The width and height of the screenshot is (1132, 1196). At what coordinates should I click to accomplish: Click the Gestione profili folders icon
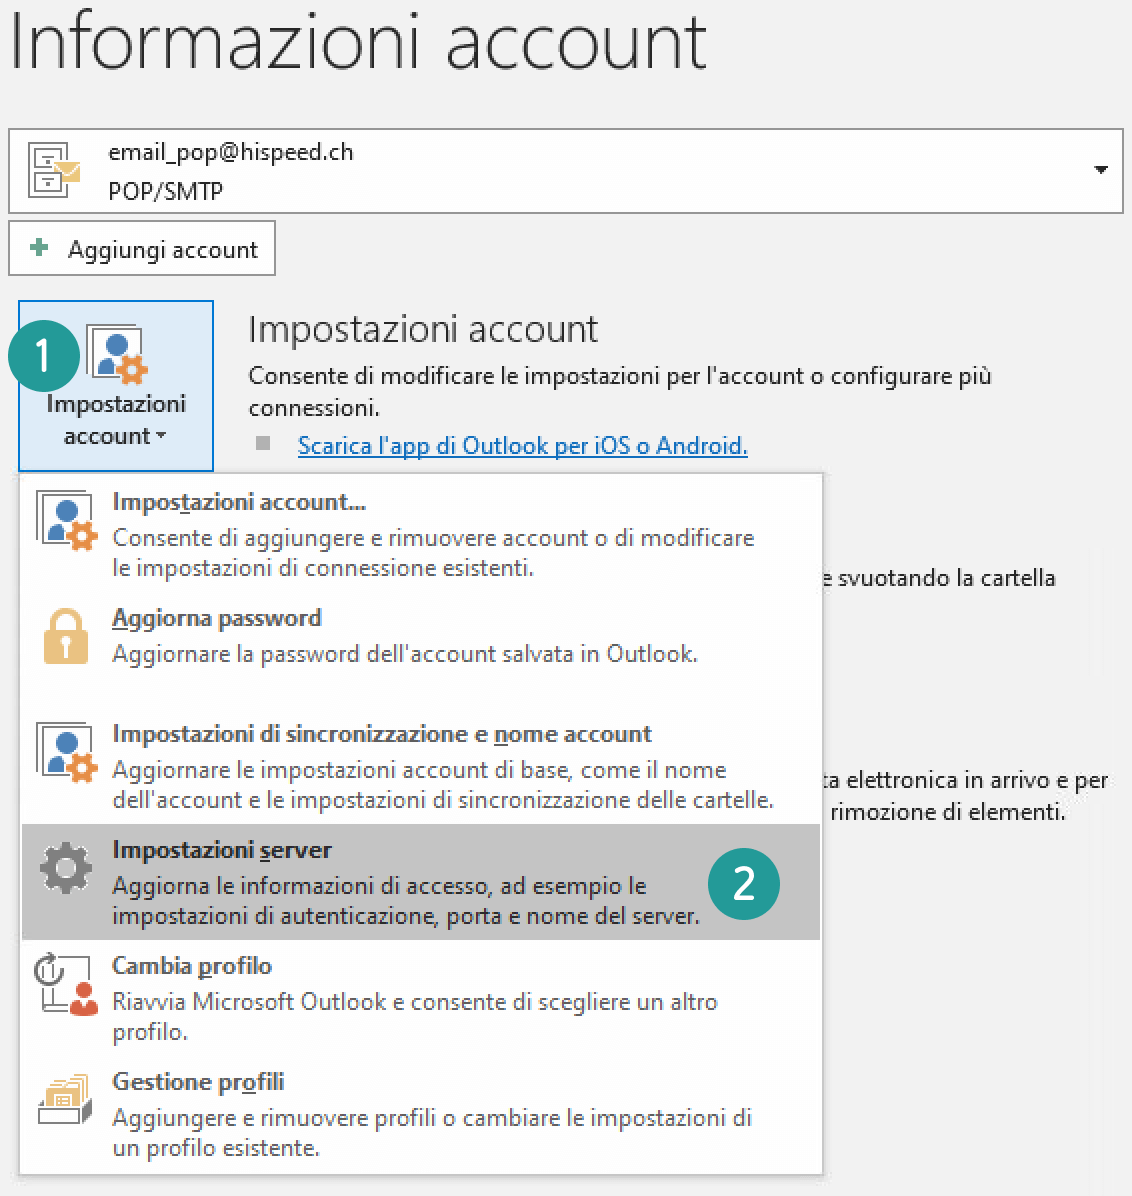(x=66, y=1099)
